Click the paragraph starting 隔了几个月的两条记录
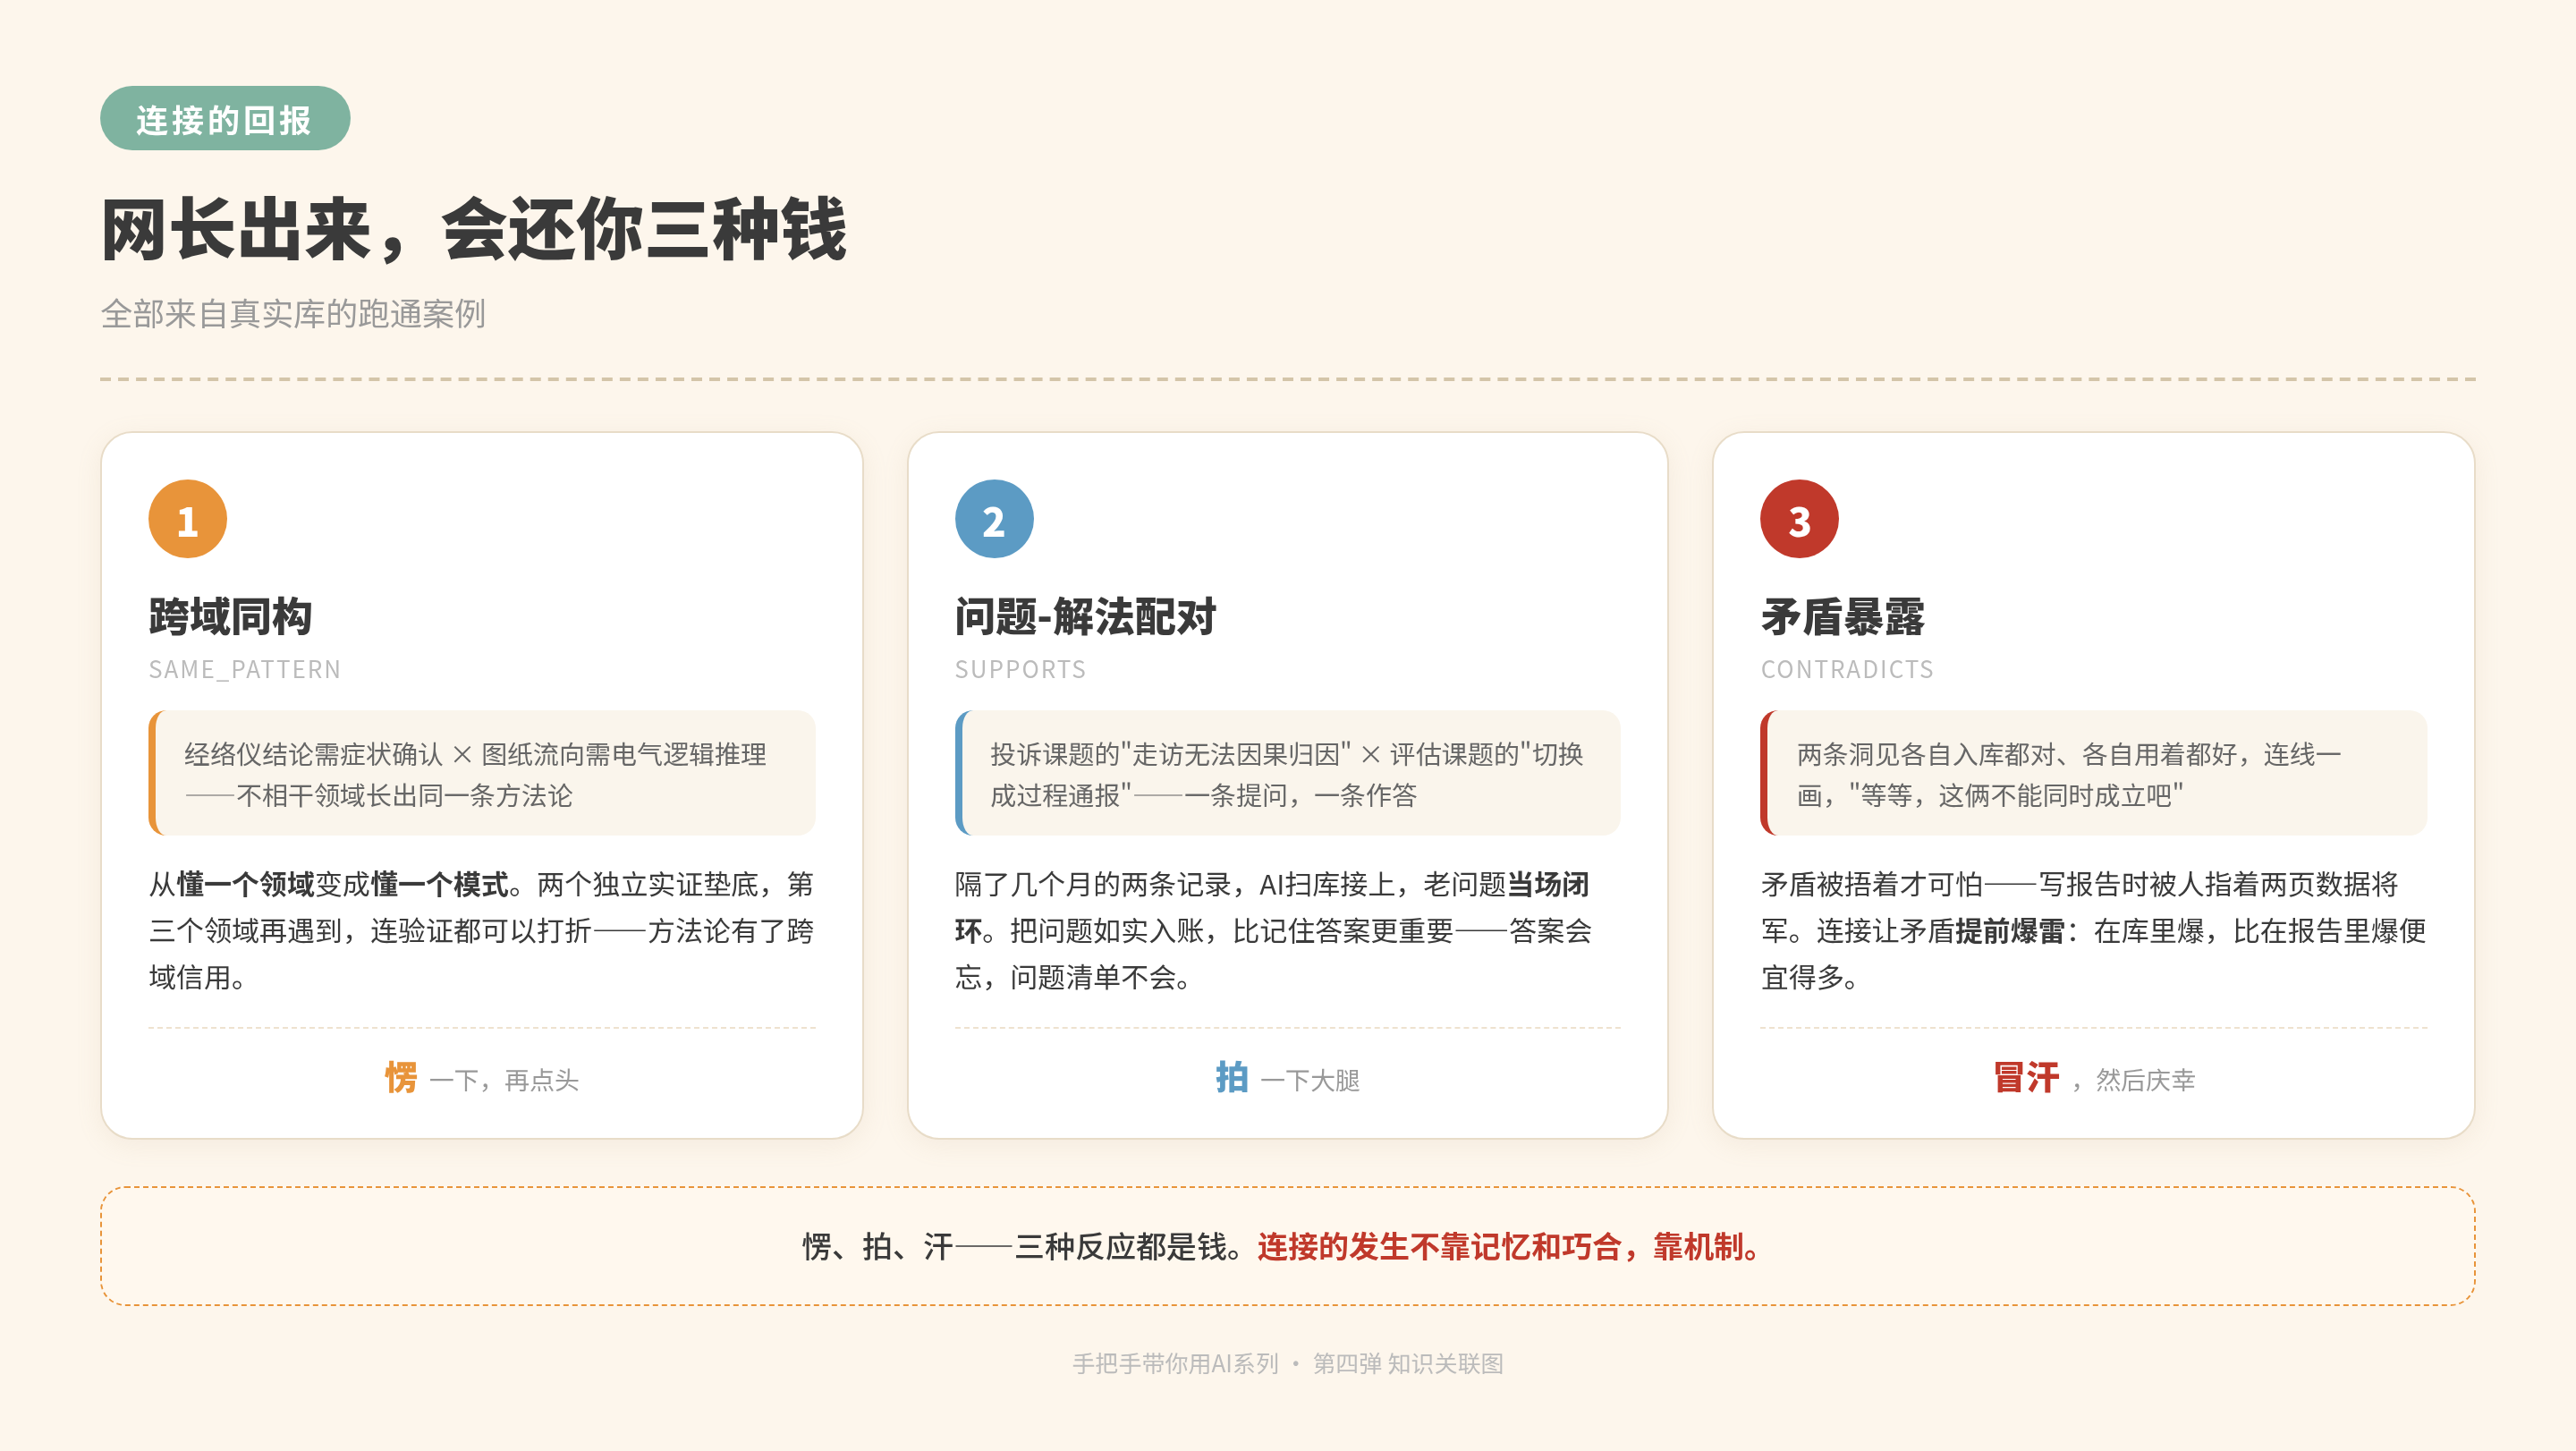 [1287, 931]
